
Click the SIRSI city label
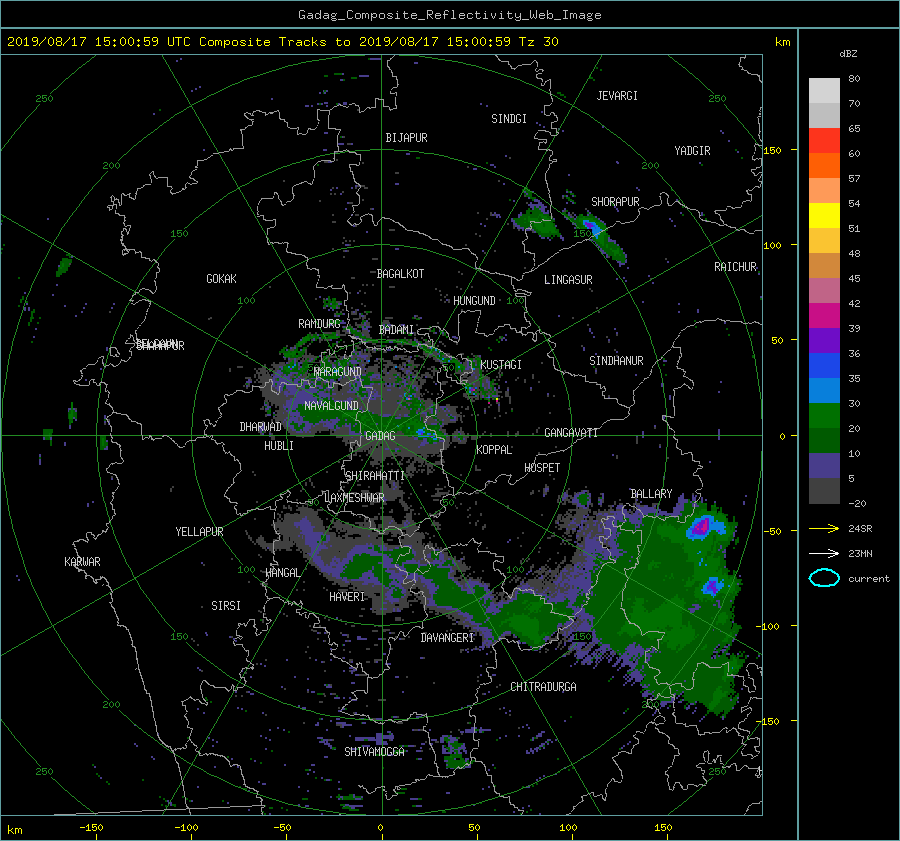click(x=226, y=606)
